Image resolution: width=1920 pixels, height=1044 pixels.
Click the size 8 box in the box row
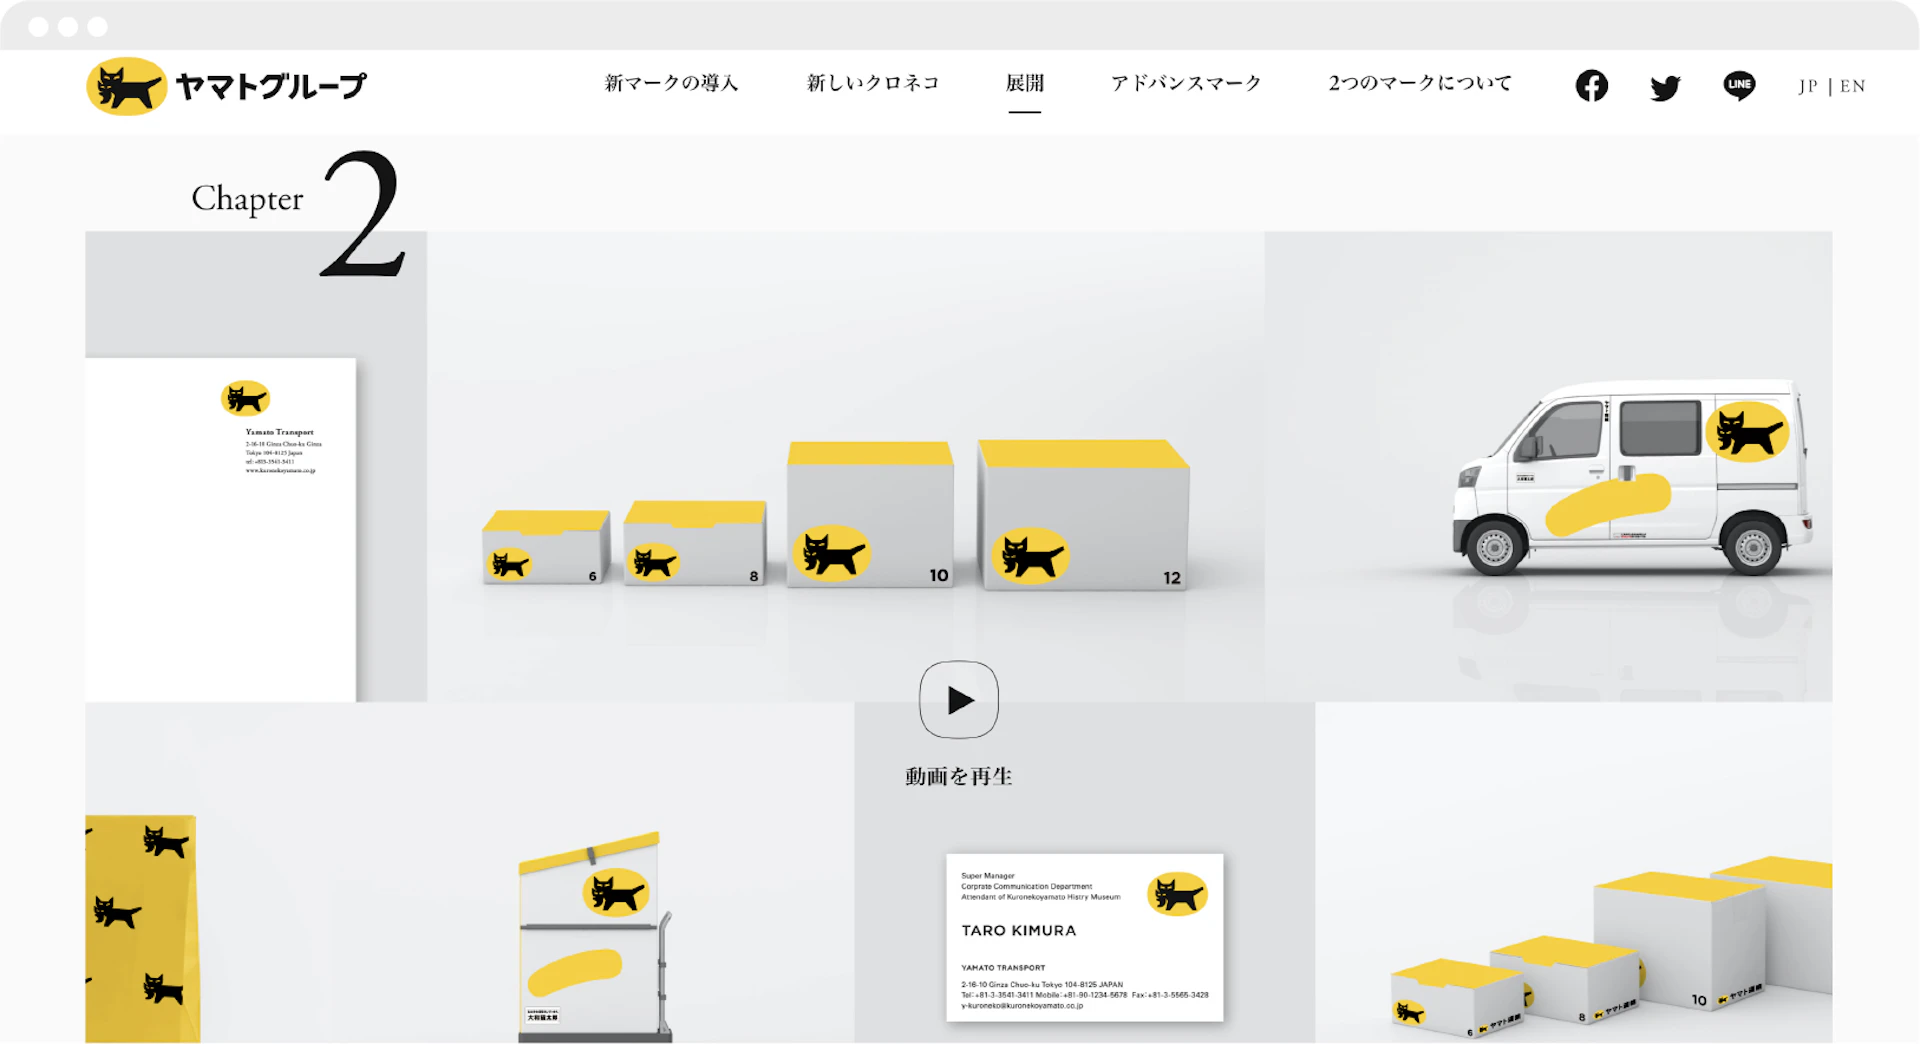point(695,543)
